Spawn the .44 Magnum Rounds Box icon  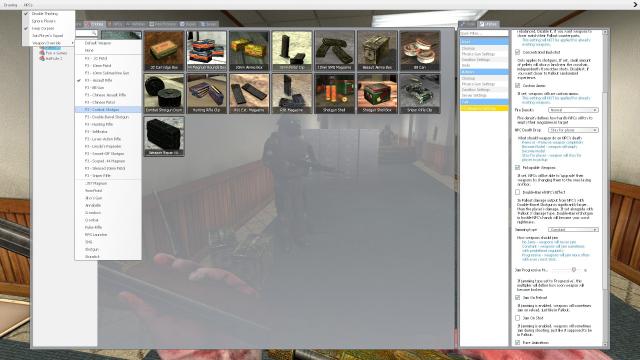pos(207,51)
